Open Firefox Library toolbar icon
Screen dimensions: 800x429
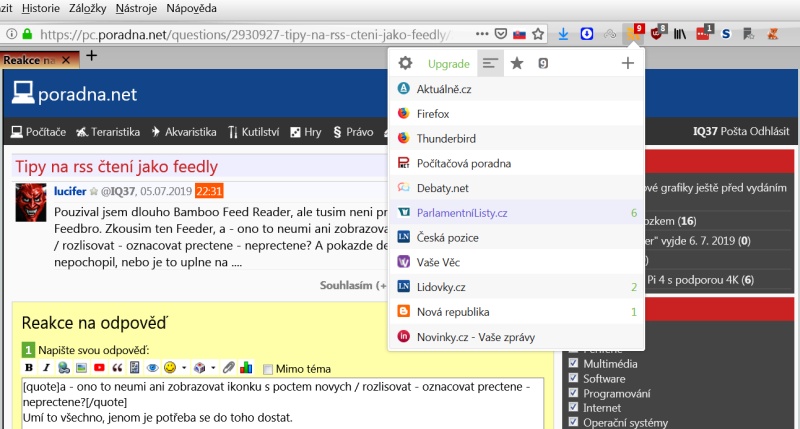point(680,34)
